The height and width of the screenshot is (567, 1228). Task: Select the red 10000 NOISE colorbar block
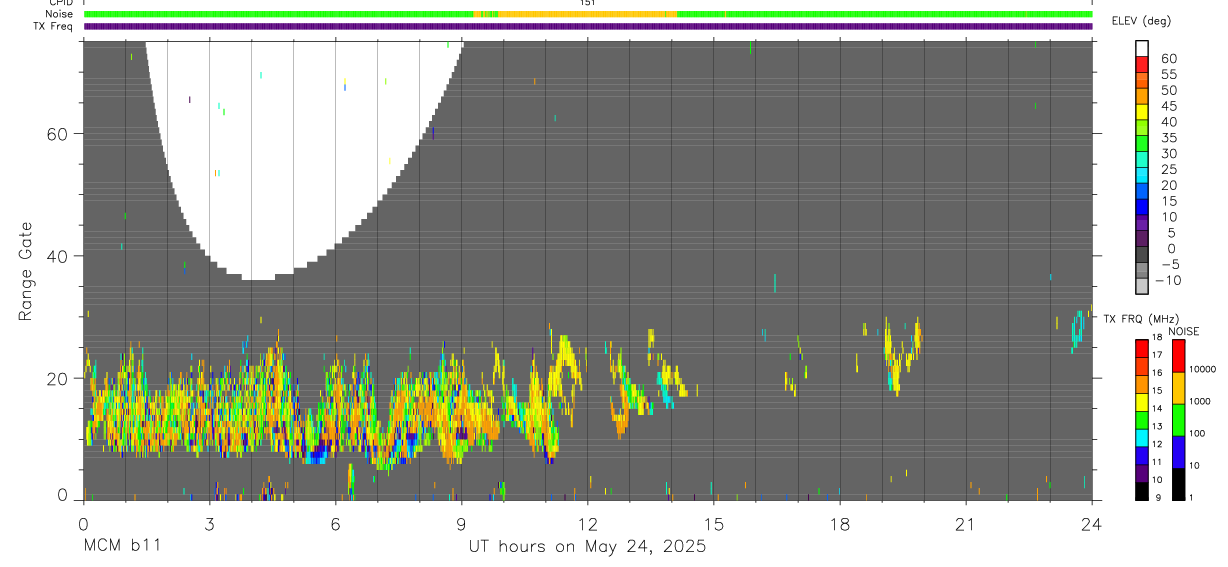1178,356
